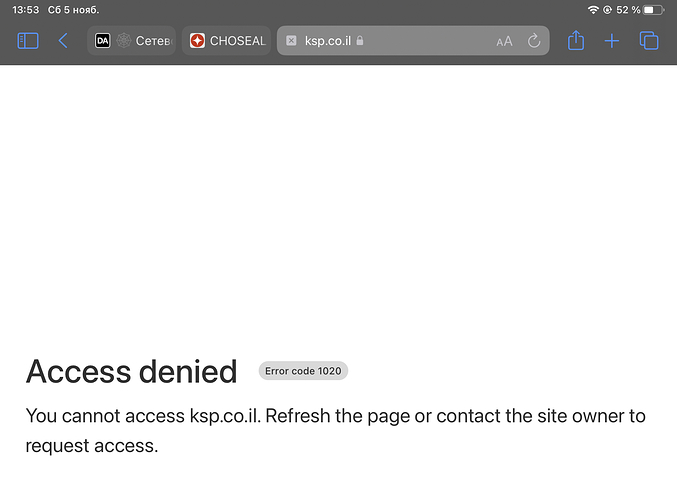The width and height of the screenshot is (677, 500).
Task: Tap the Error code 1020 badge
Action: 303,371
